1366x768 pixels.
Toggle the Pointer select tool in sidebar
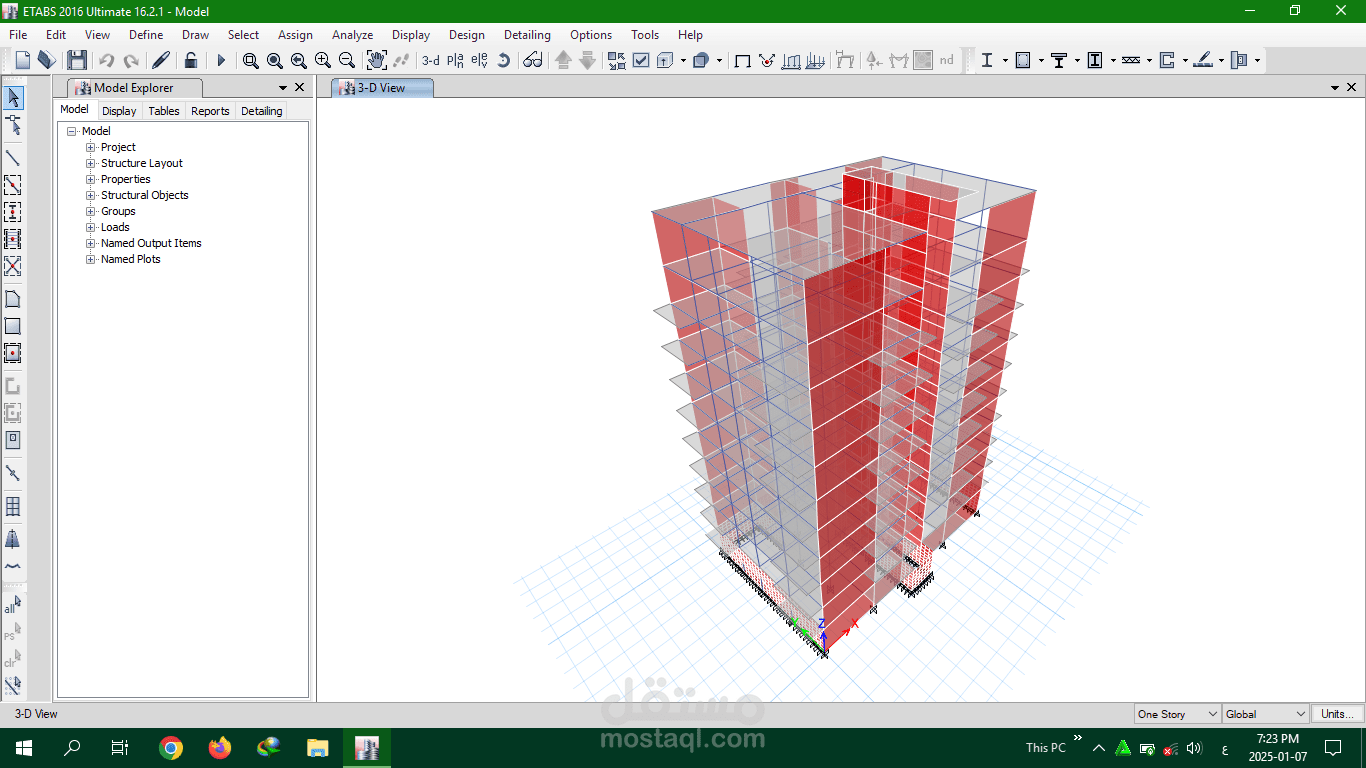coord(13,97)
